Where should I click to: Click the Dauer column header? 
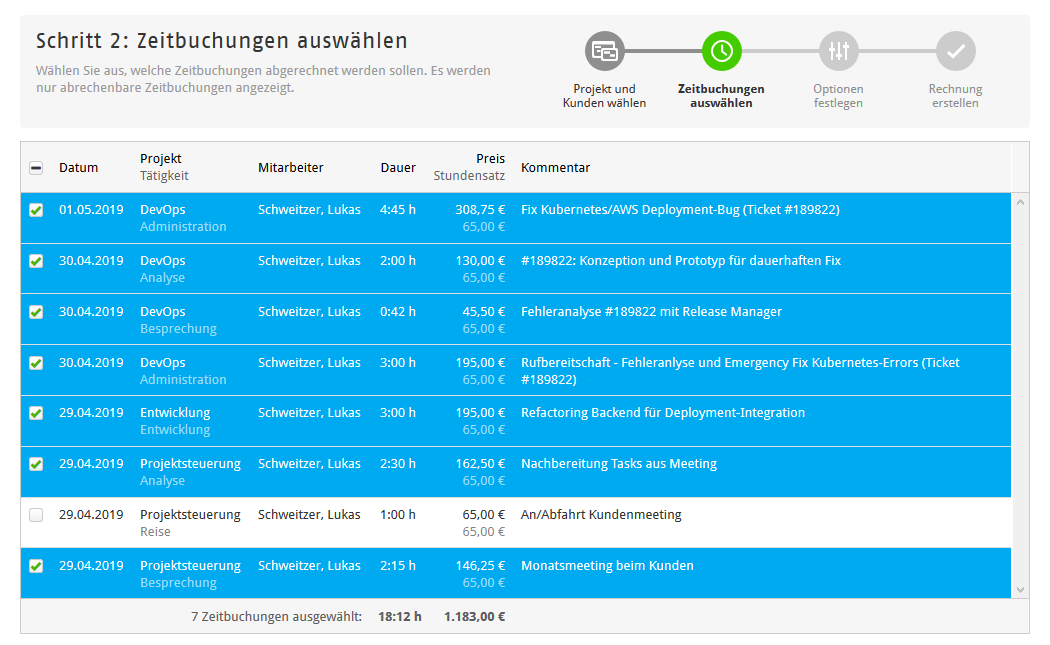[x=398, y=168]
